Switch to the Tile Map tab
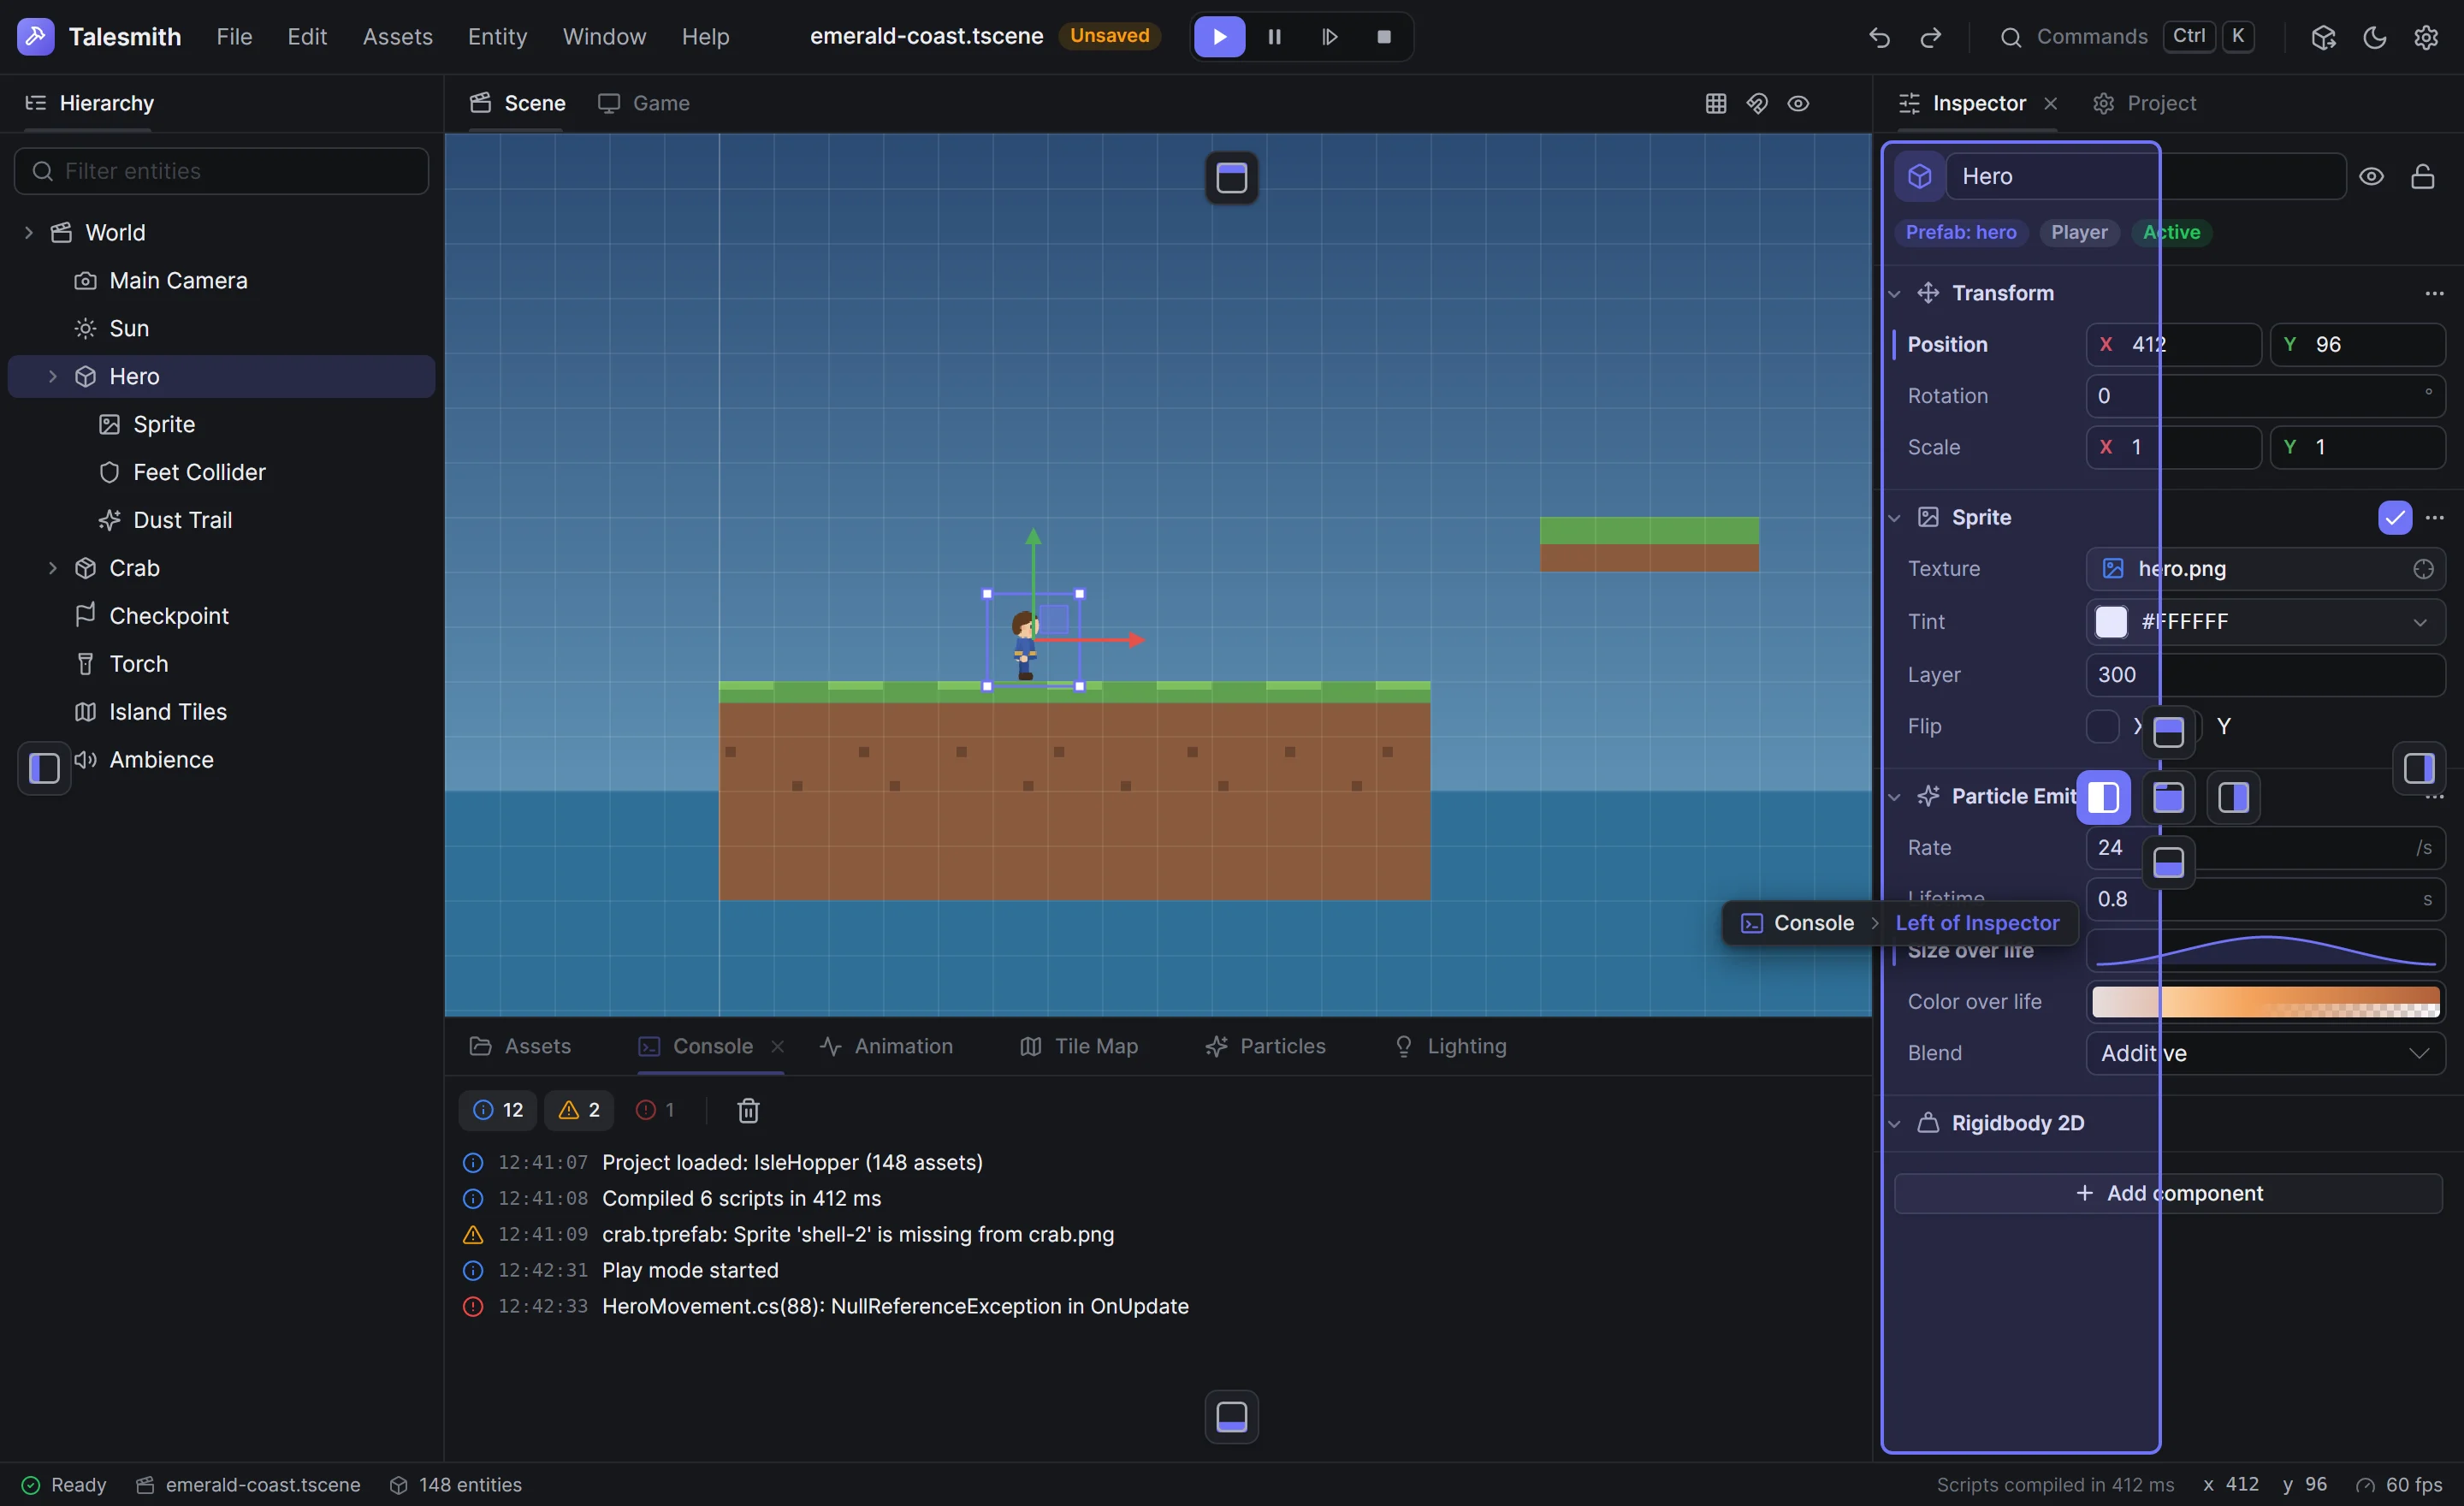This screenshot has width=2464, height=1506. (x=1078, y=1046)
